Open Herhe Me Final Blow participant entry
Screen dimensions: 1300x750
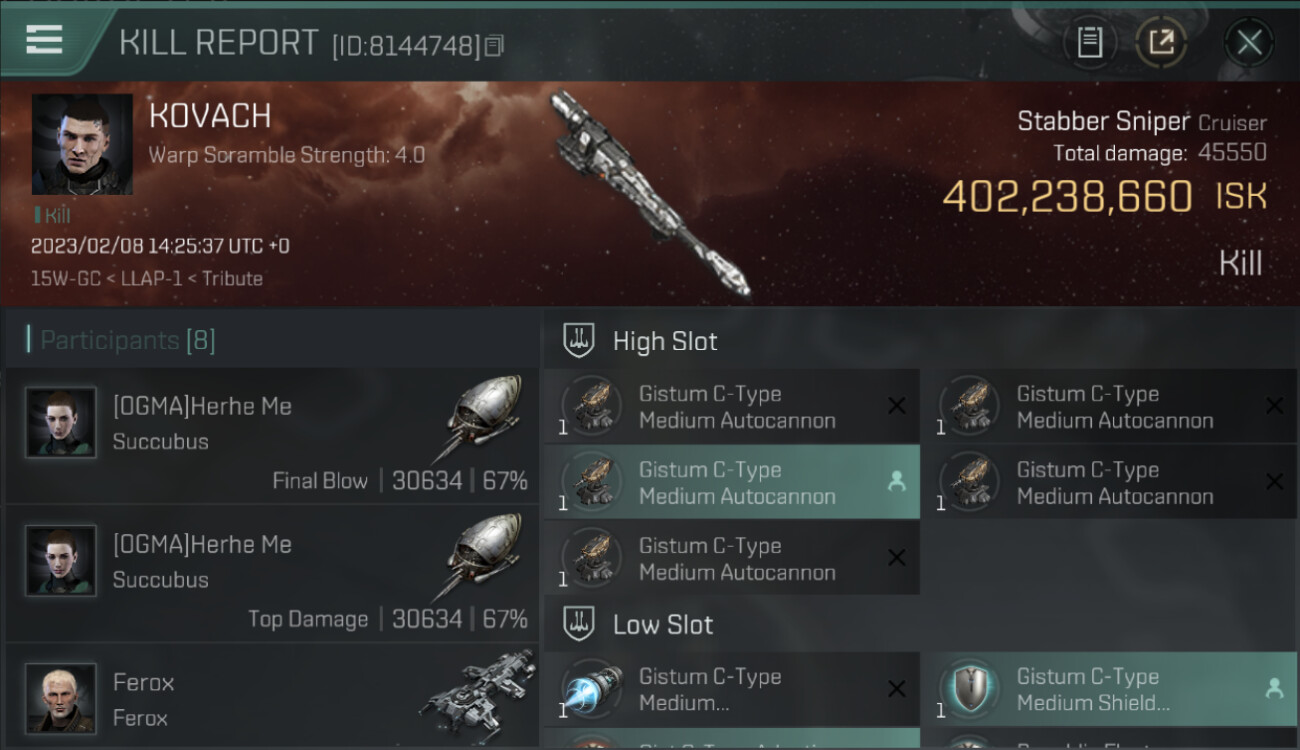pyautogui.click(x=272, y=436)
